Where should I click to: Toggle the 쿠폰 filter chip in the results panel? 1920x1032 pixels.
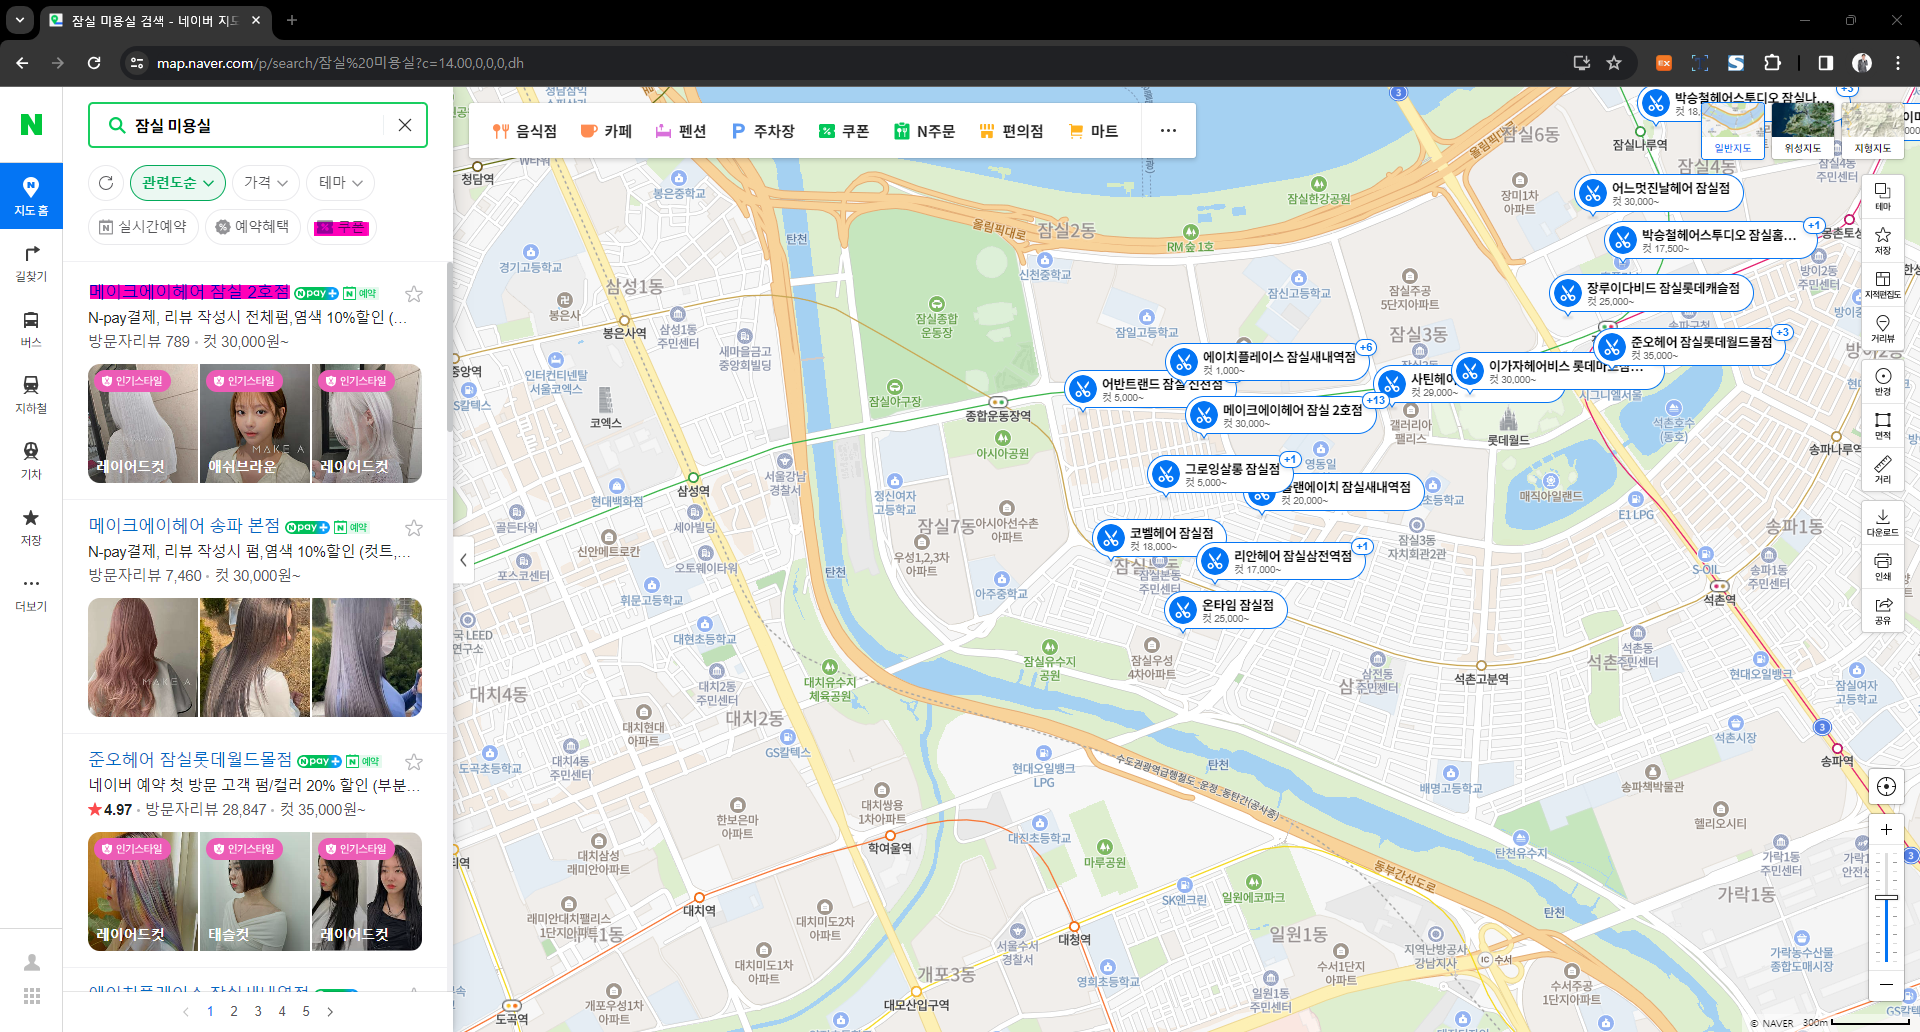pos(342,228)
